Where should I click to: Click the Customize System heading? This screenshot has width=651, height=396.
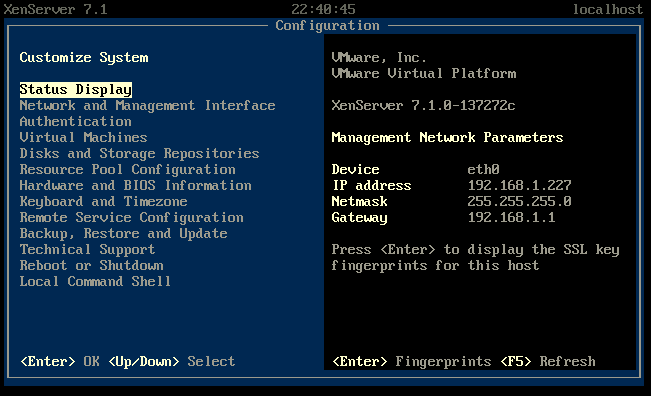(x=84, y=58)
